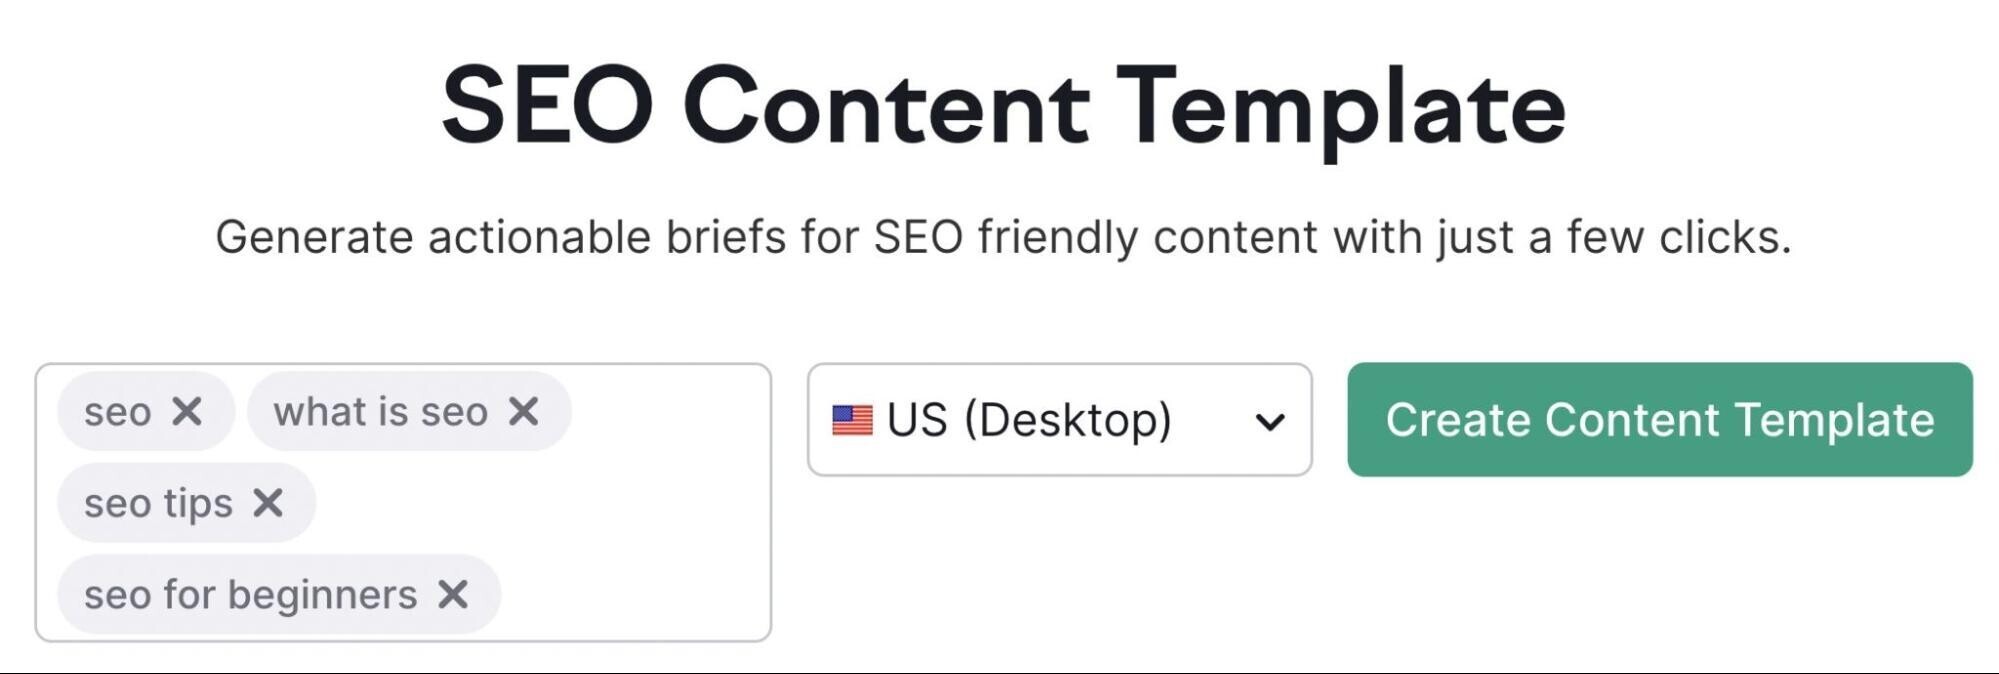Select the "seo for beginners" chip label
The height and width of the screenshot is (674, 1999).
251,595
